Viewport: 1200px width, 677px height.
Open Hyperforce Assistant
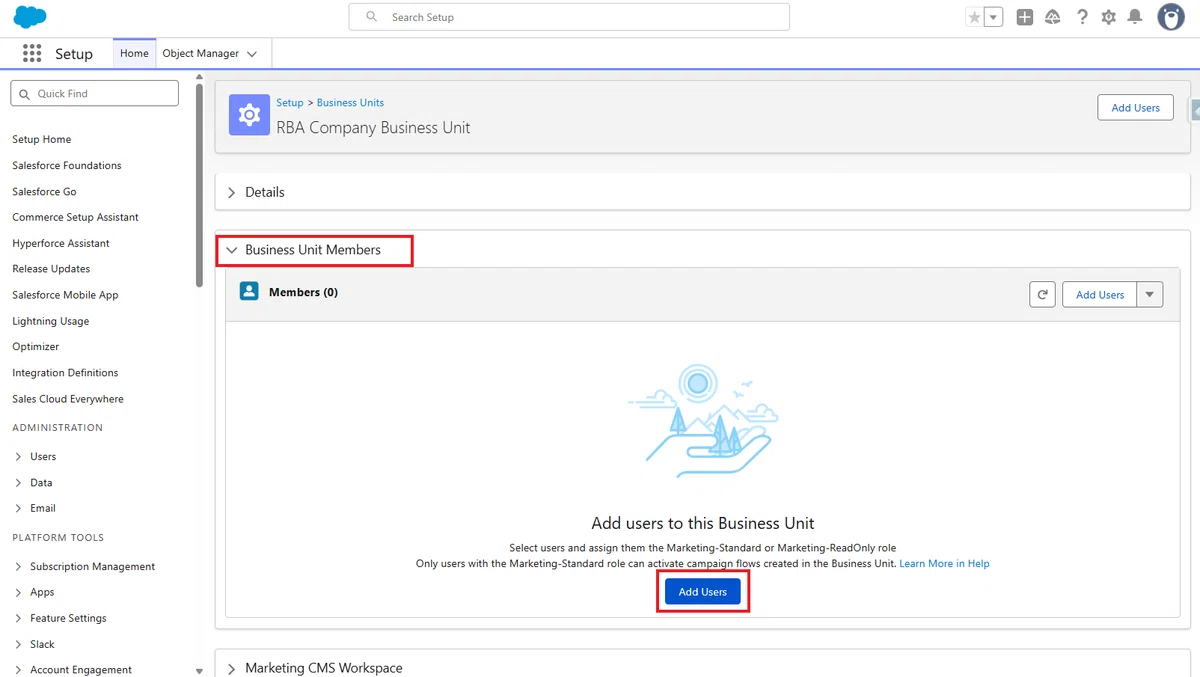pos(61,243)
